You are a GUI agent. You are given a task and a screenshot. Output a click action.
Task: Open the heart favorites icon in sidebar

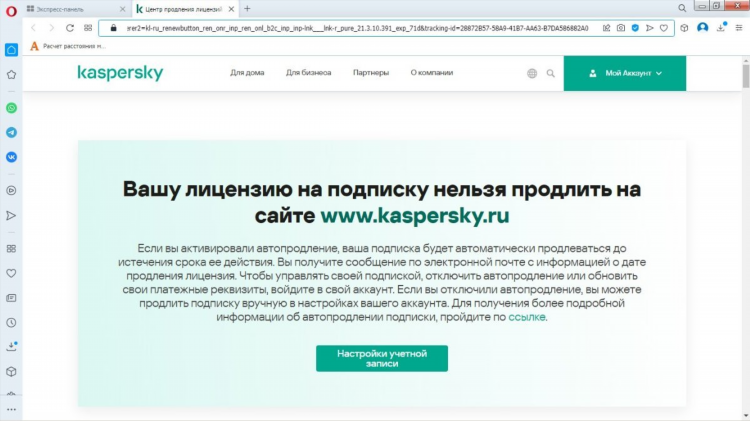[x=11, y=273]
